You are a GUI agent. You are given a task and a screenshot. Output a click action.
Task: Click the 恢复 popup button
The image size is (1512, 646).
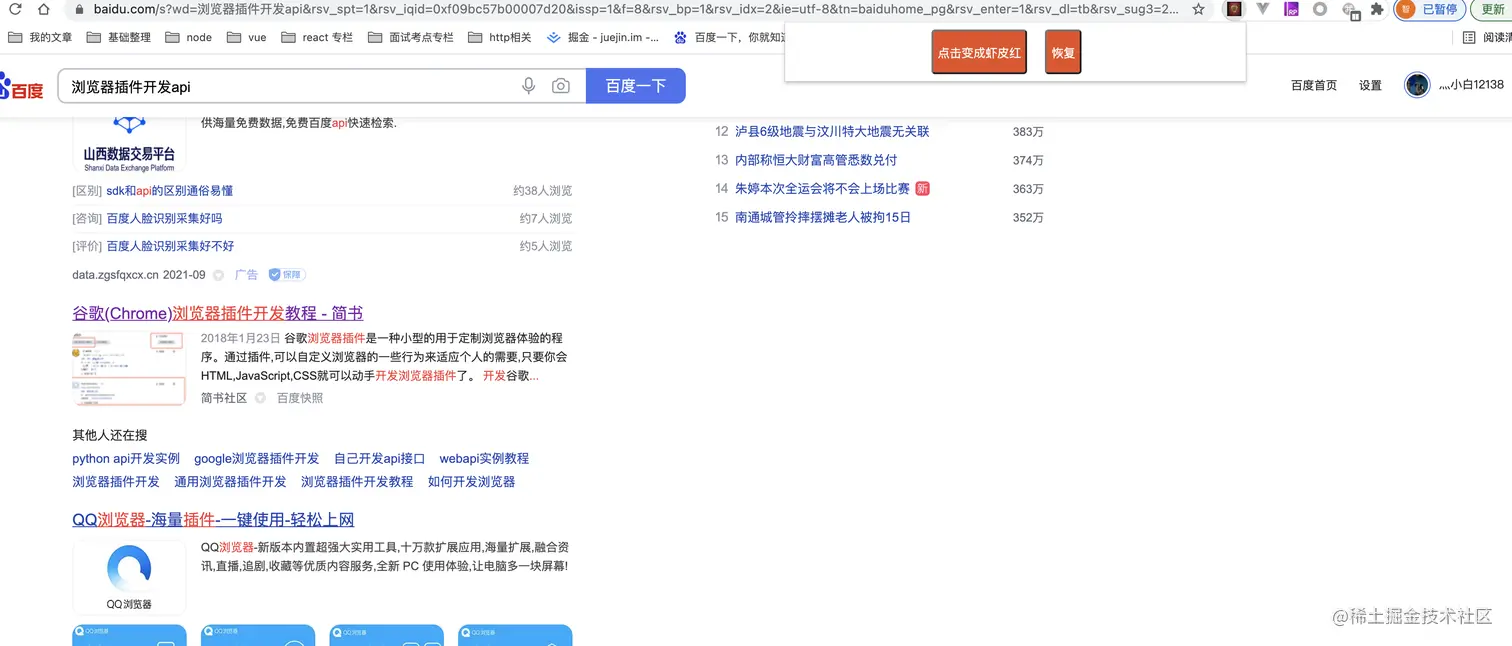point(1063,52)
